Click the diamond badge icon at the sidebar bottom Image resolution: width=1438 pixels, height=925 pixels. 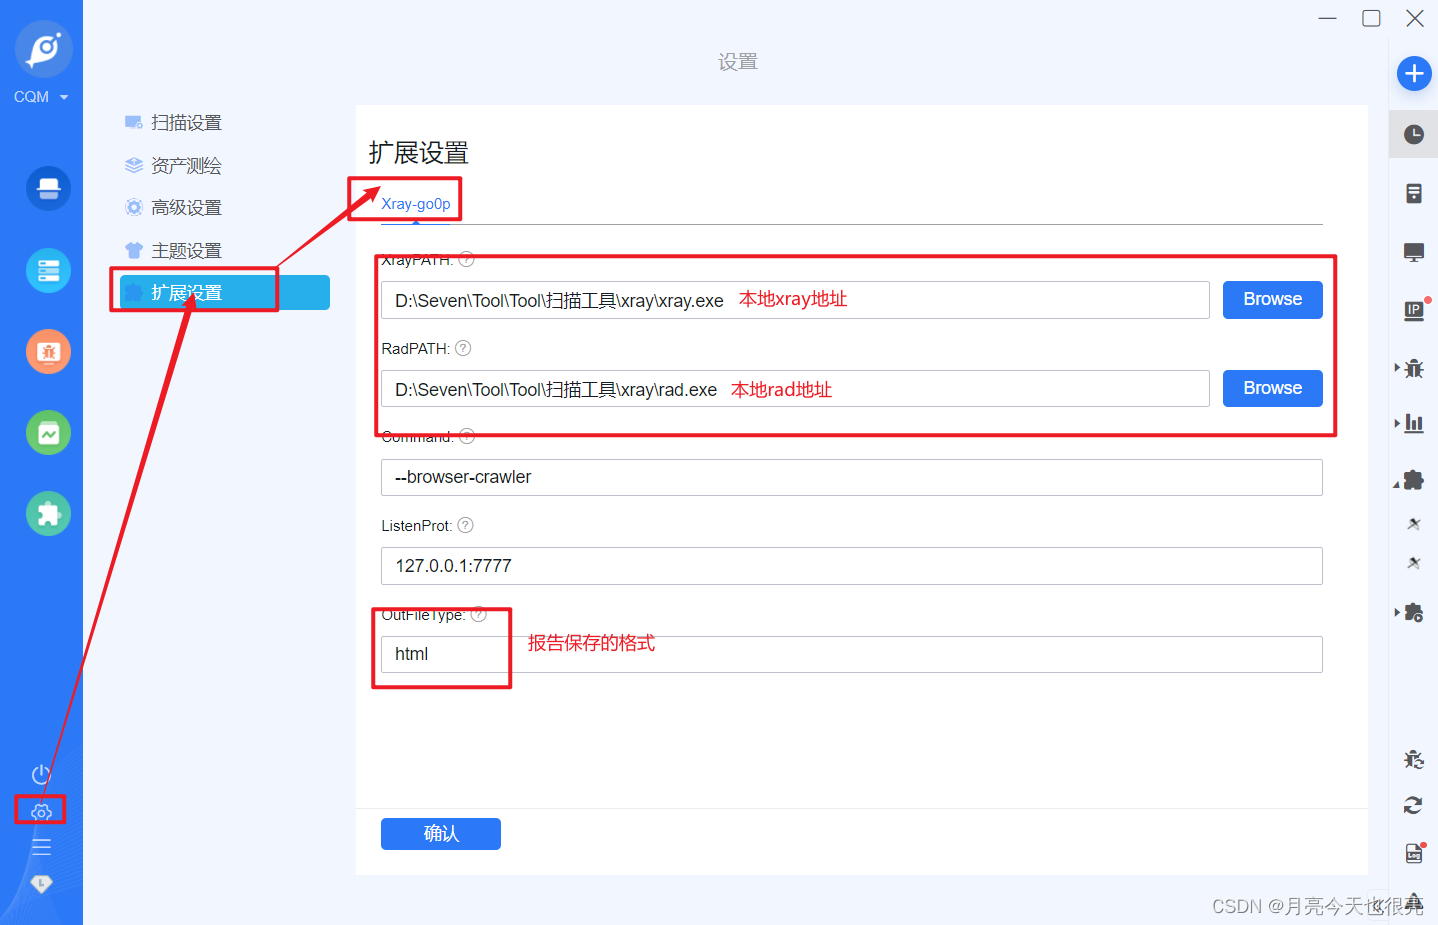41,884
